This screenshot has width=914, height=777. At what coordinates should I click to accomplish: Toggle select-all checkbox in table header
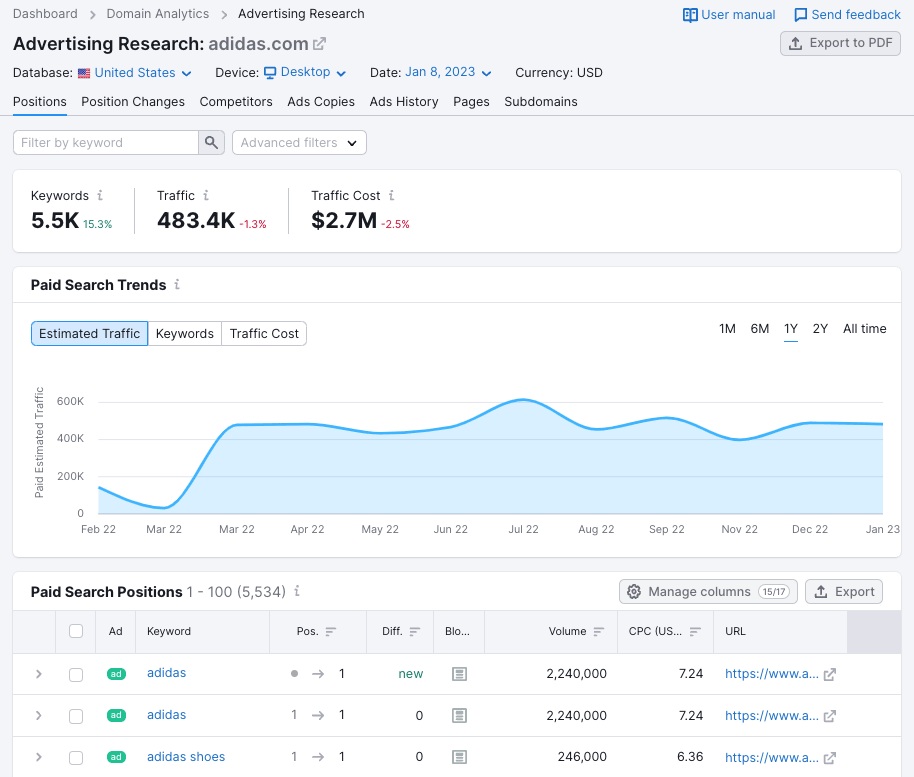pyautogui.click(x=76, y=631)
